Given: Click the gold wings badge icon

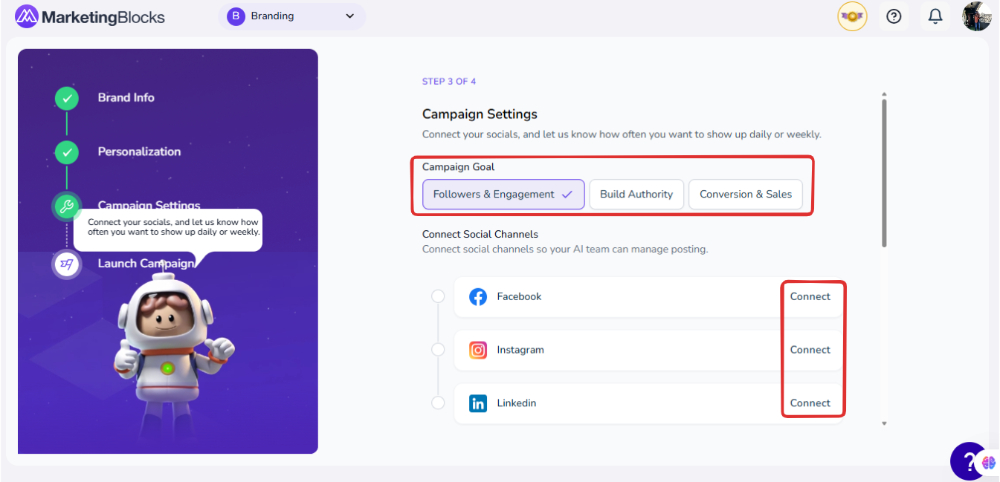Looking at the screenshot, I should coord(852,16).
